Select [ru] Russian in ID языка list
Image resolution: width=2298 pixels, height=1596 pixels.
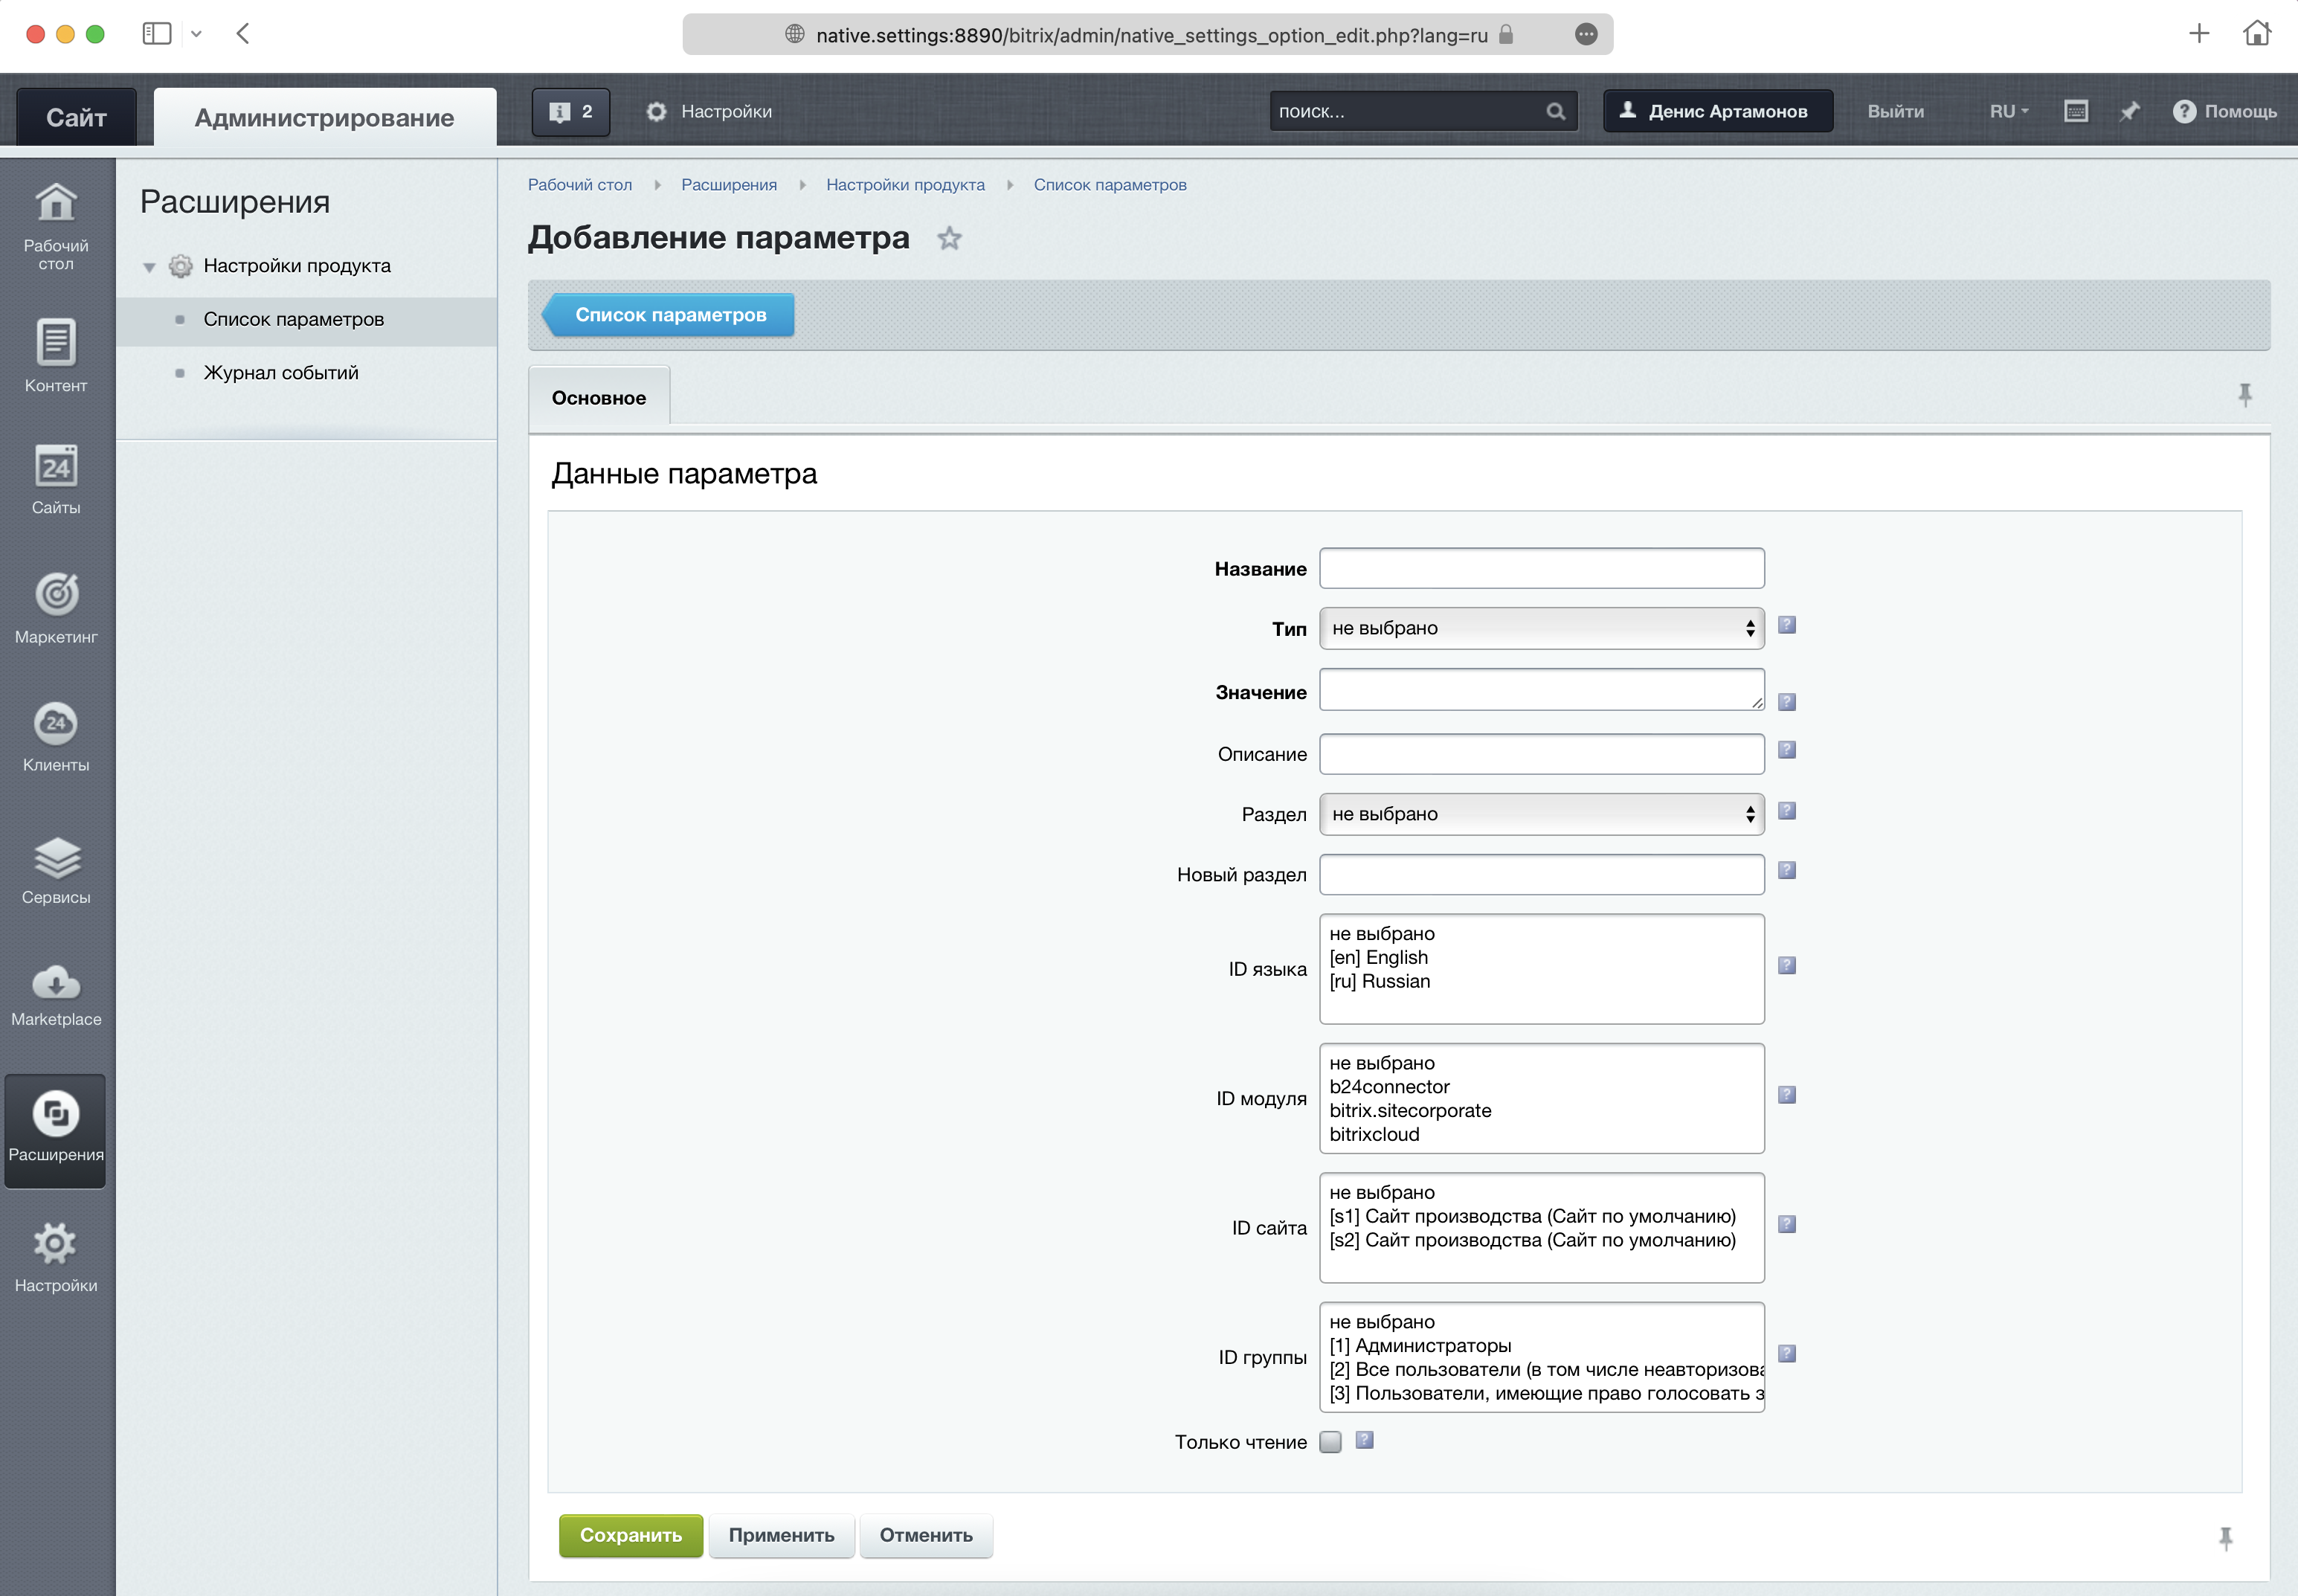(1380, 982)
